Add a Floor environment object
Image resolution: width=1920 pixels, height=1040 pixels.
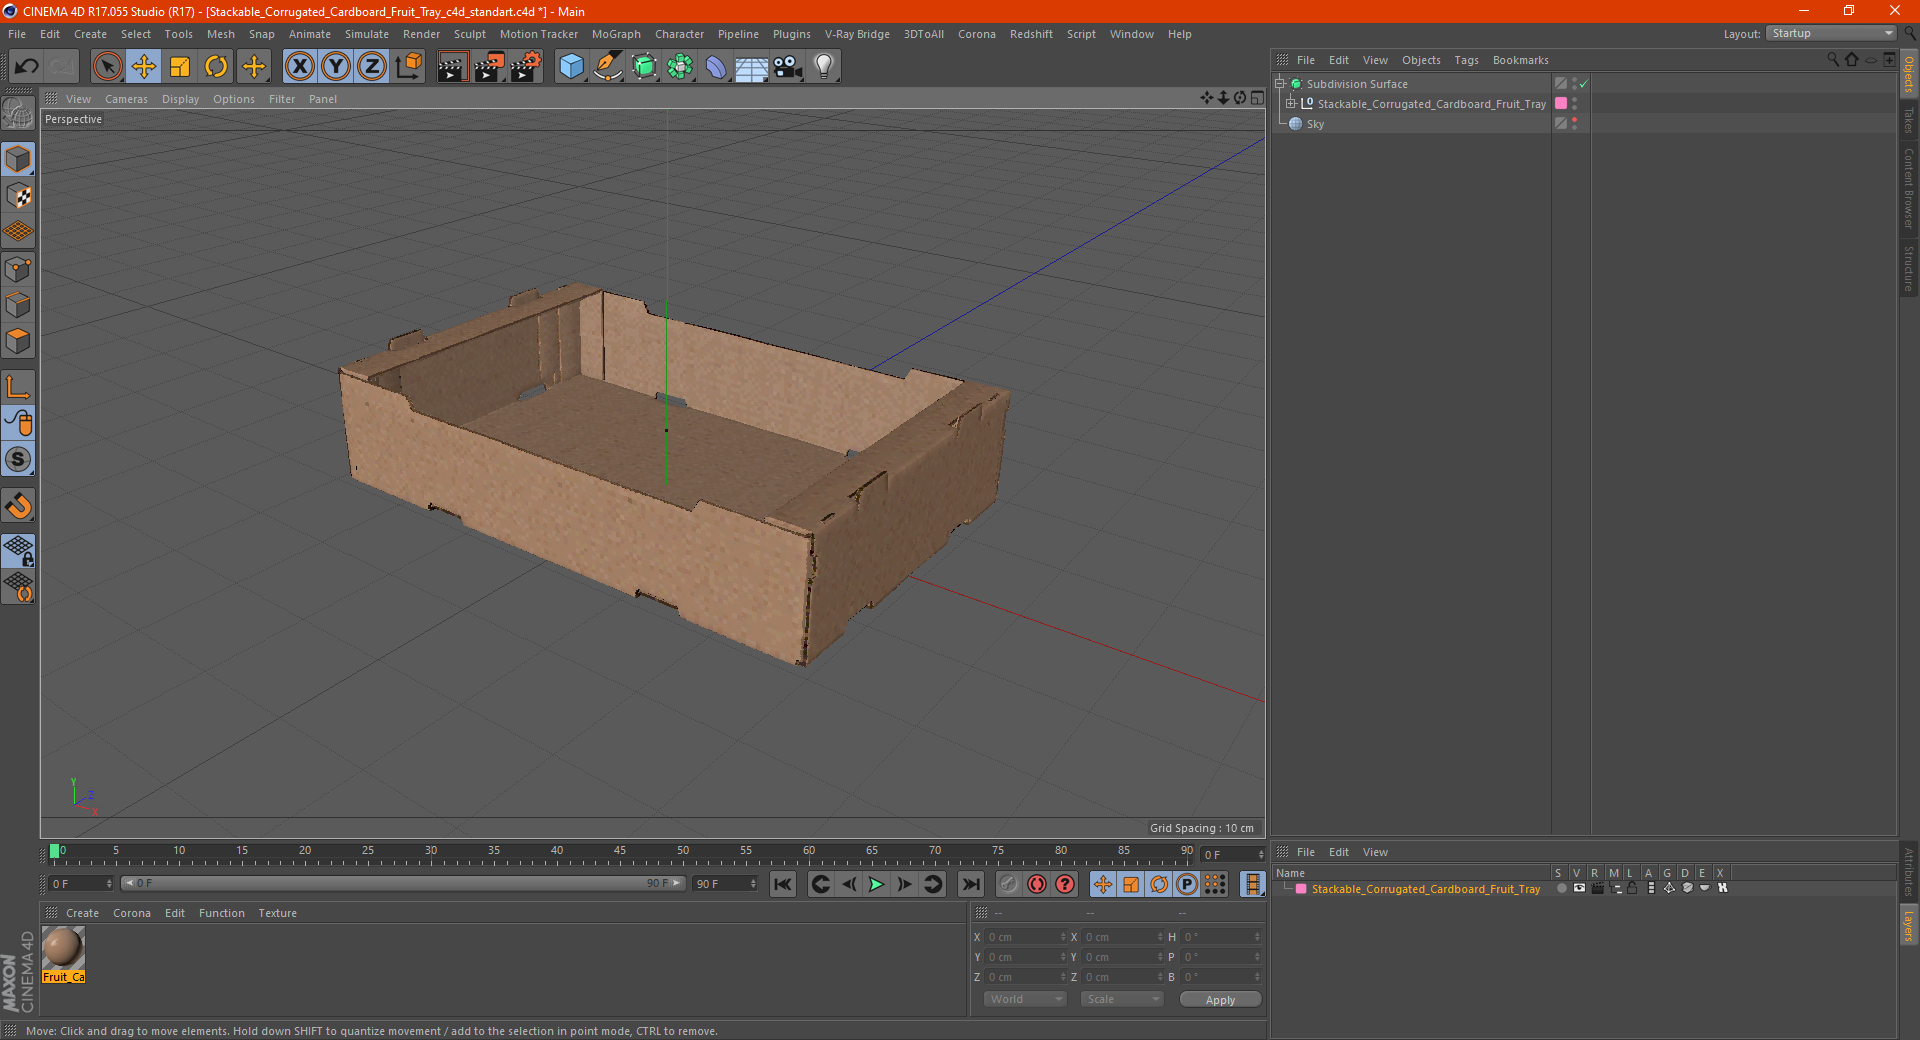(751, 67)
